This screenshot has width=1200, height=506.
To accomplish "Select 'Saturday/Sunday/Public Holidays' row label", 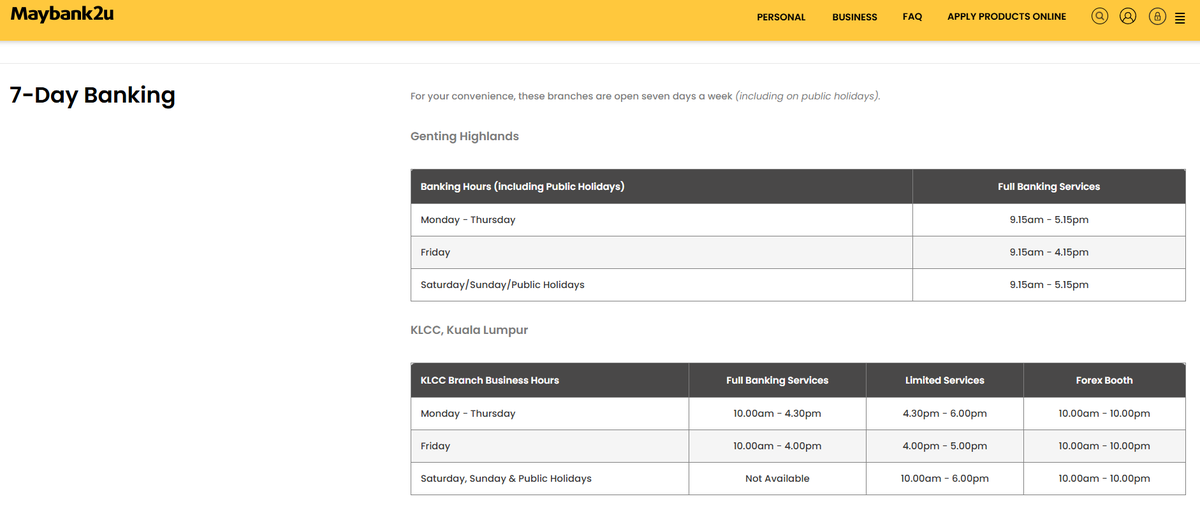I will (502, 285).
